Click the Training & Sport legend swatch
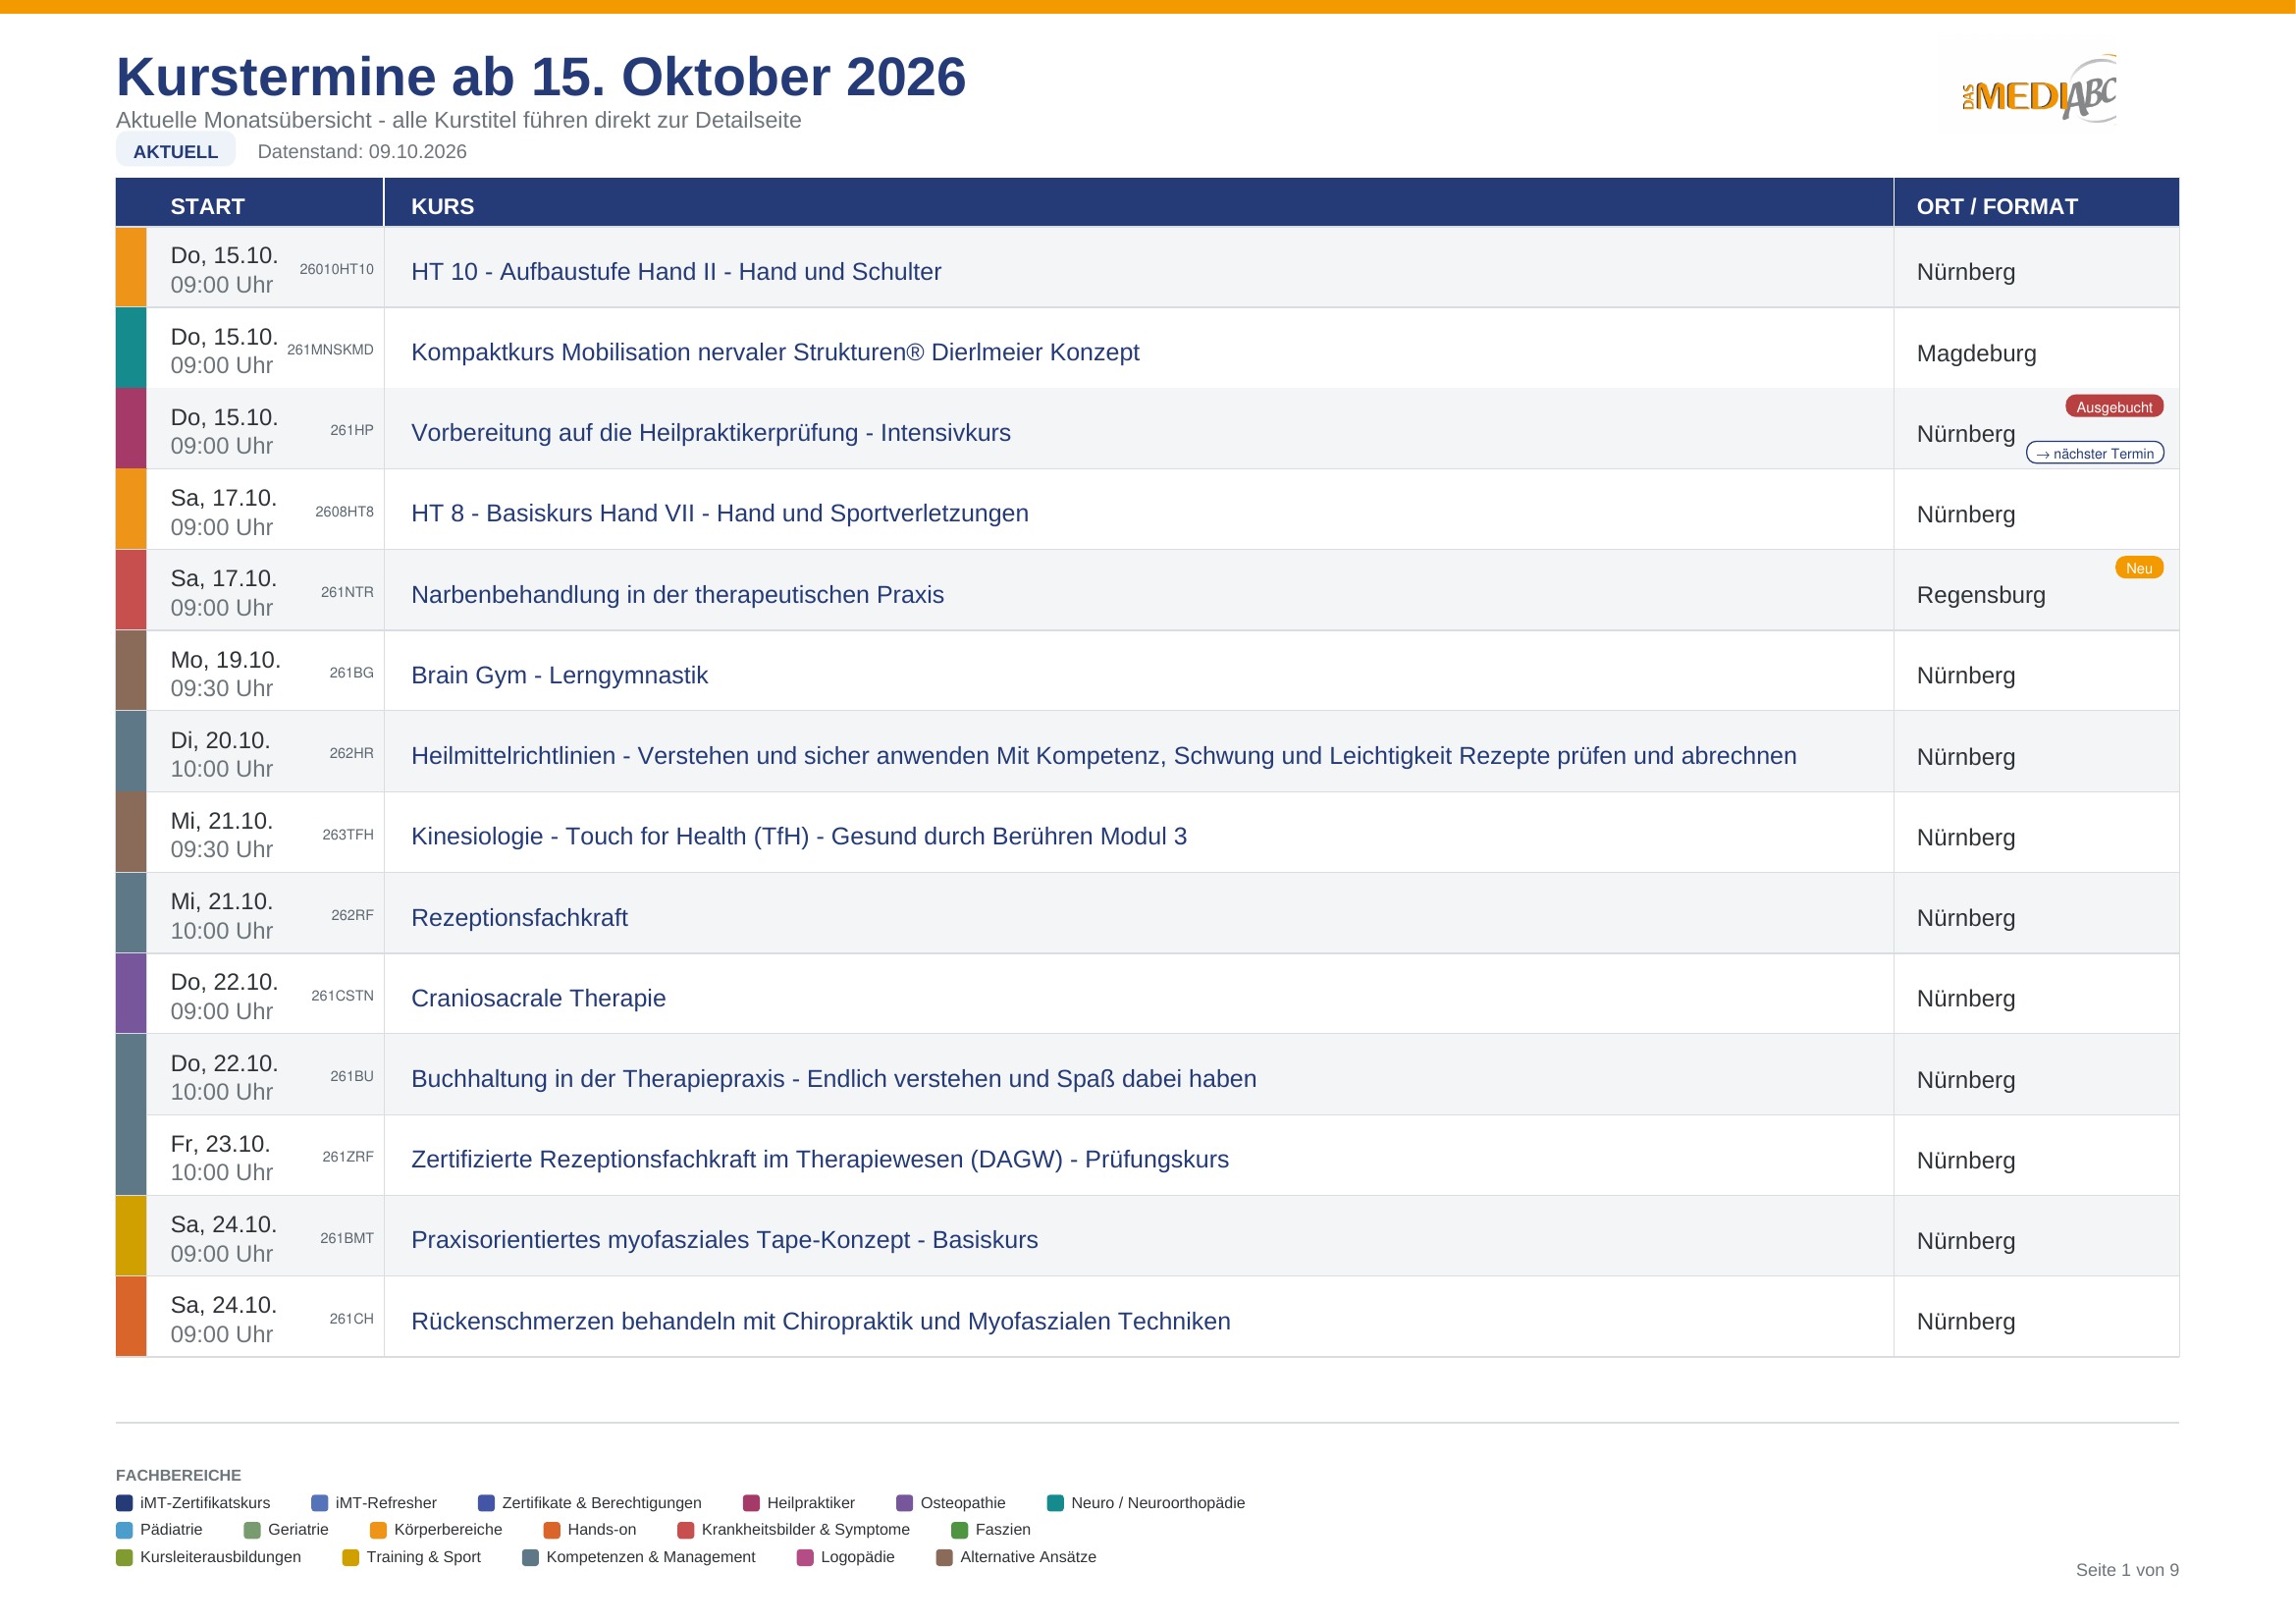The image size is (2296, 1624). pos(350,1556)
